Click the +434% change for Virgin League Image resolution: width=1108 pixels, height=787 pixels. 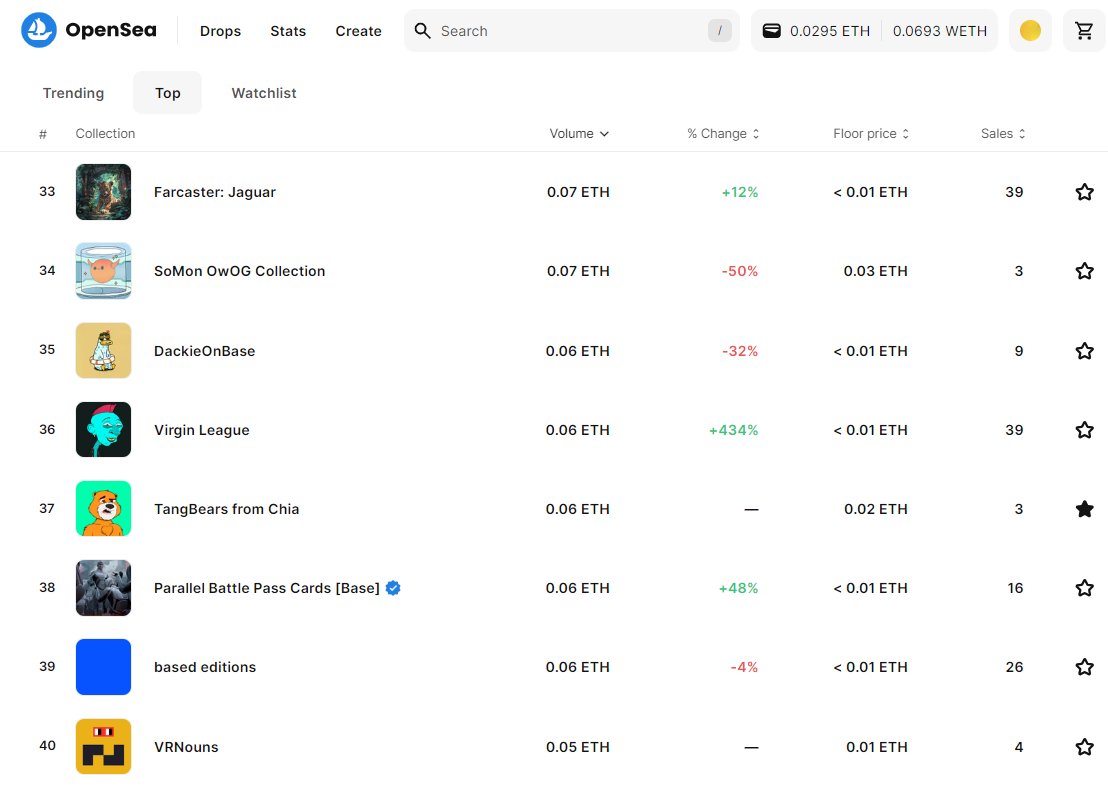click(733, 430)
